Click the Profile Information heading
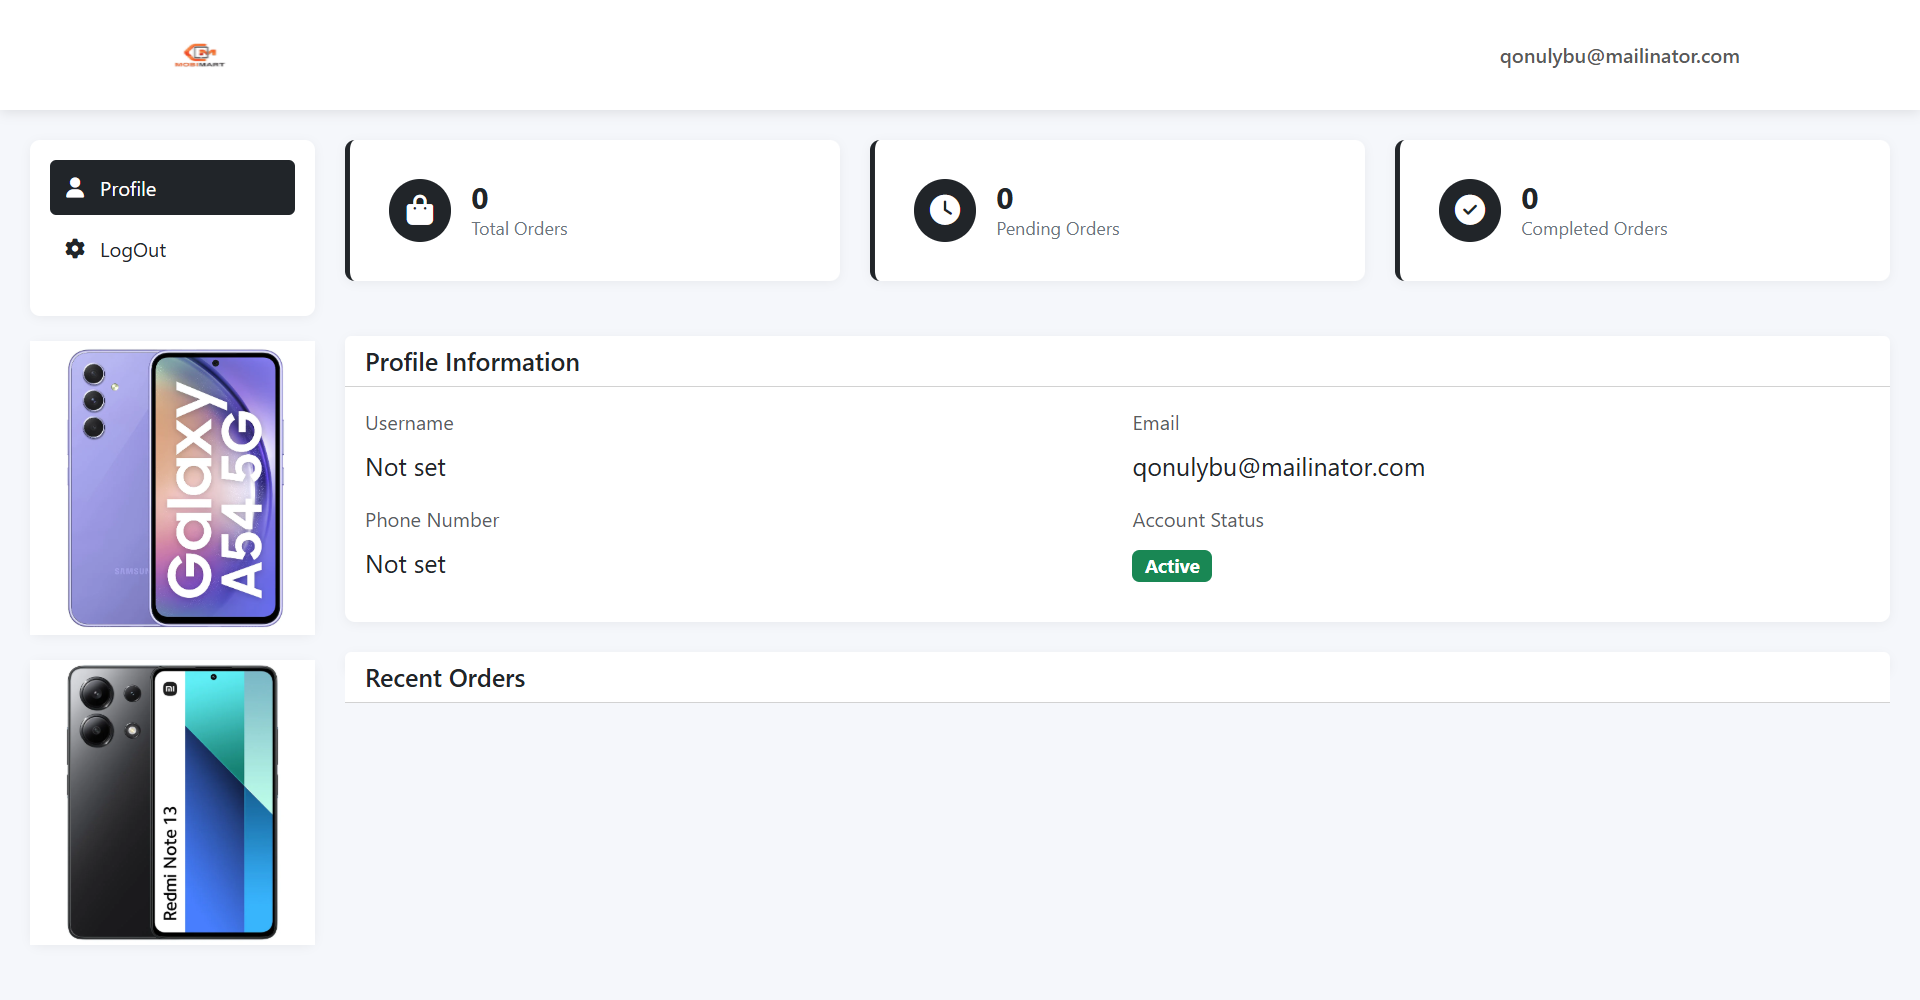Image resolution: width=1920 pixels, height=1000 pixels. [x=472, y=362]
